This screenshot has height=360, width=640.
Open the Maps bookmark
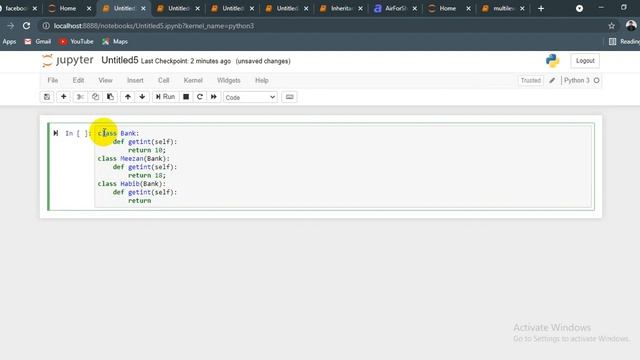(x=115, y=42)
